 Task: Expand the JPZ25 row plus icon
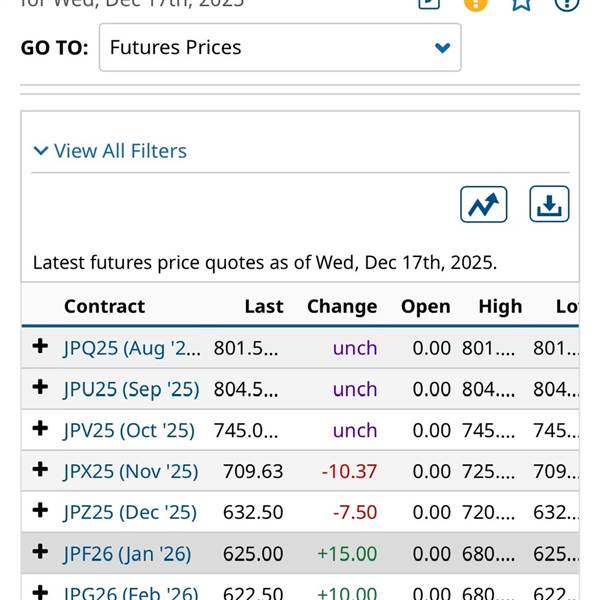point(41,511)
